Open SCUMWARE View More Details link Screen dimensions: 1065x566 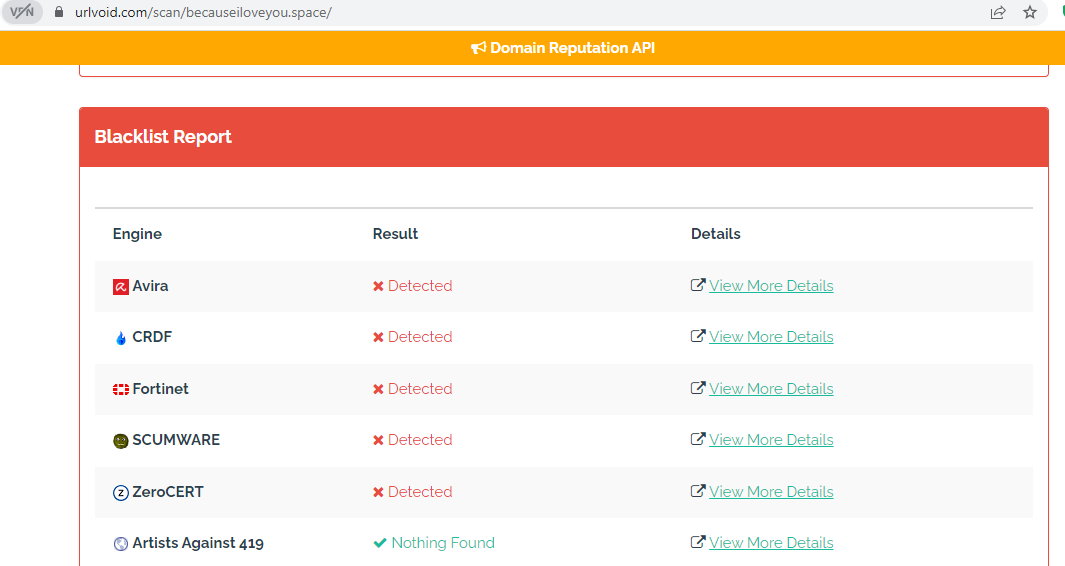(771, 440)
